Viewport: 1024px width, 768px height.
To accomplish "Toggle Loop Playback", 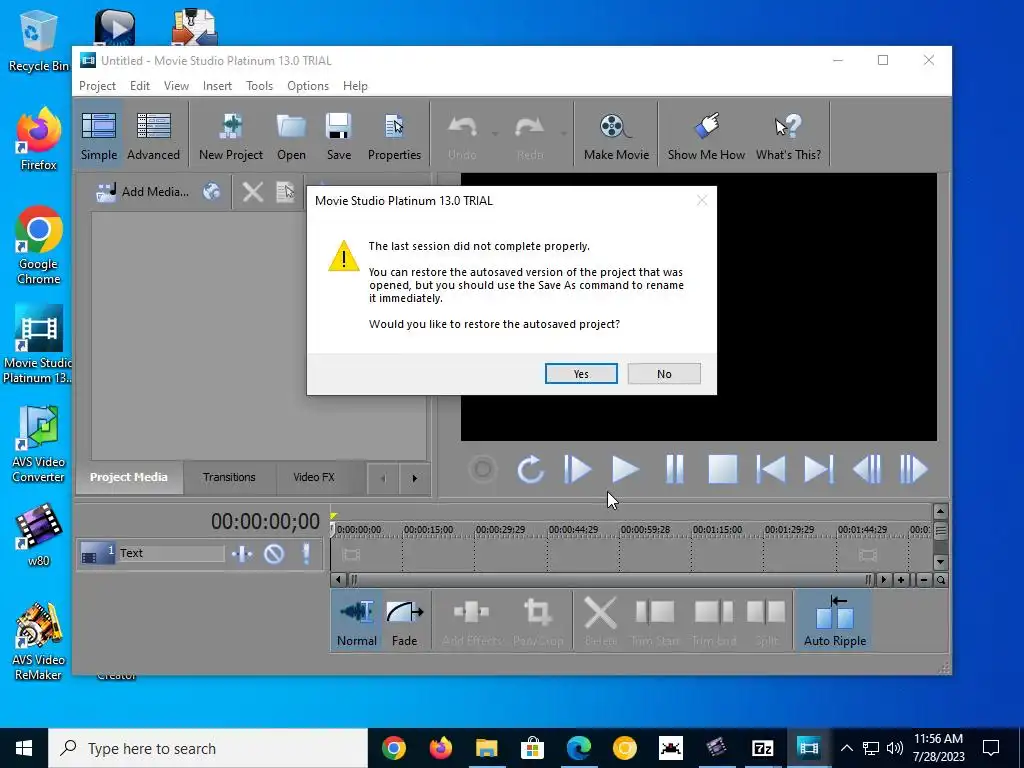I will (x=530, y=469).
